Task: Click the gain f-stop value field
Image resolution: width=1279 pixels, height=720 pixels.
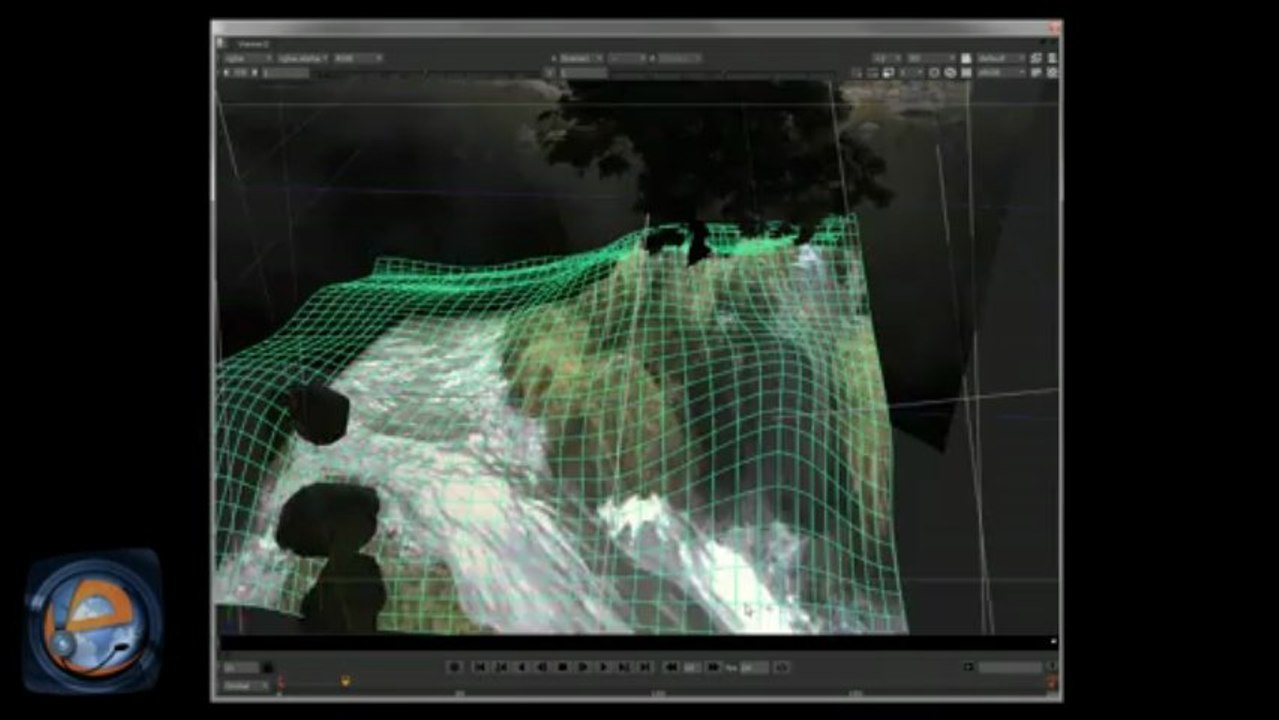Action: tap(241, 72)
